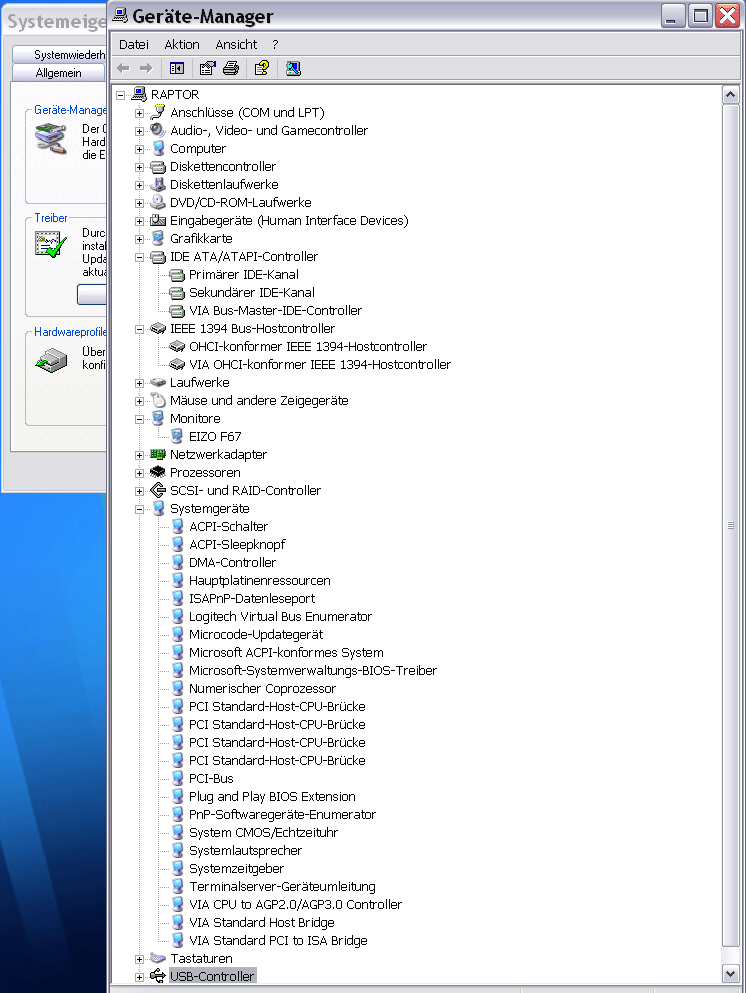The height and width of the screenshot is (993, 746).
Task: Open the Datei menu
Action: click(133, 45)
